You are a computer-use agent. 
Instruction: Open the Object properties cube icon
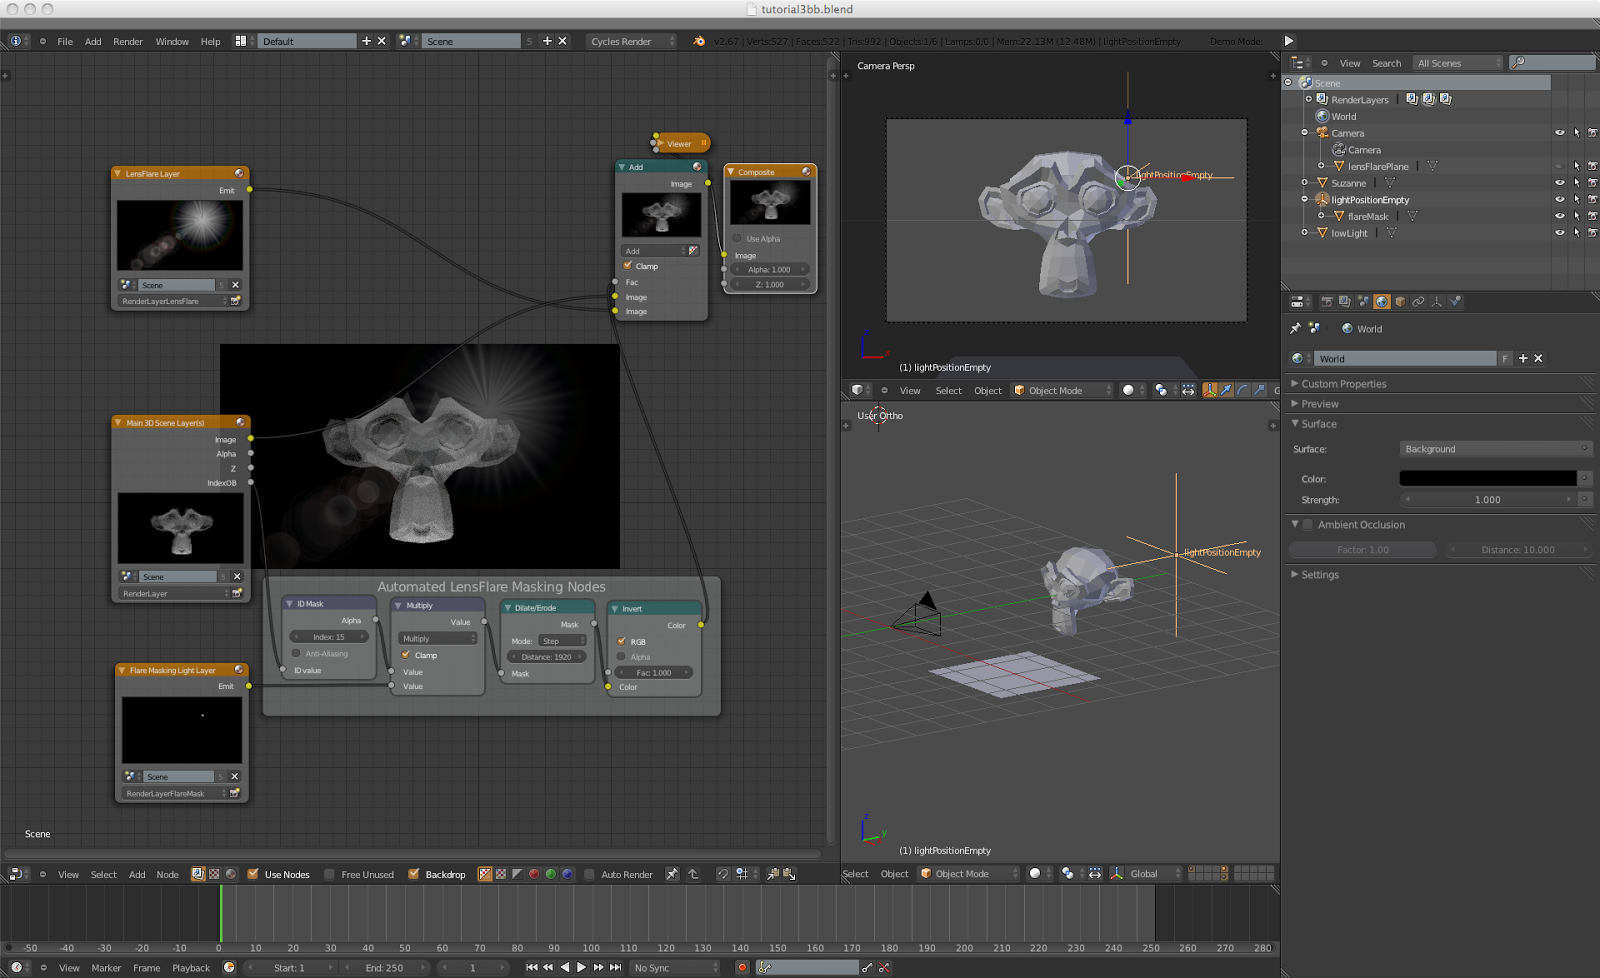(1400, 302)
